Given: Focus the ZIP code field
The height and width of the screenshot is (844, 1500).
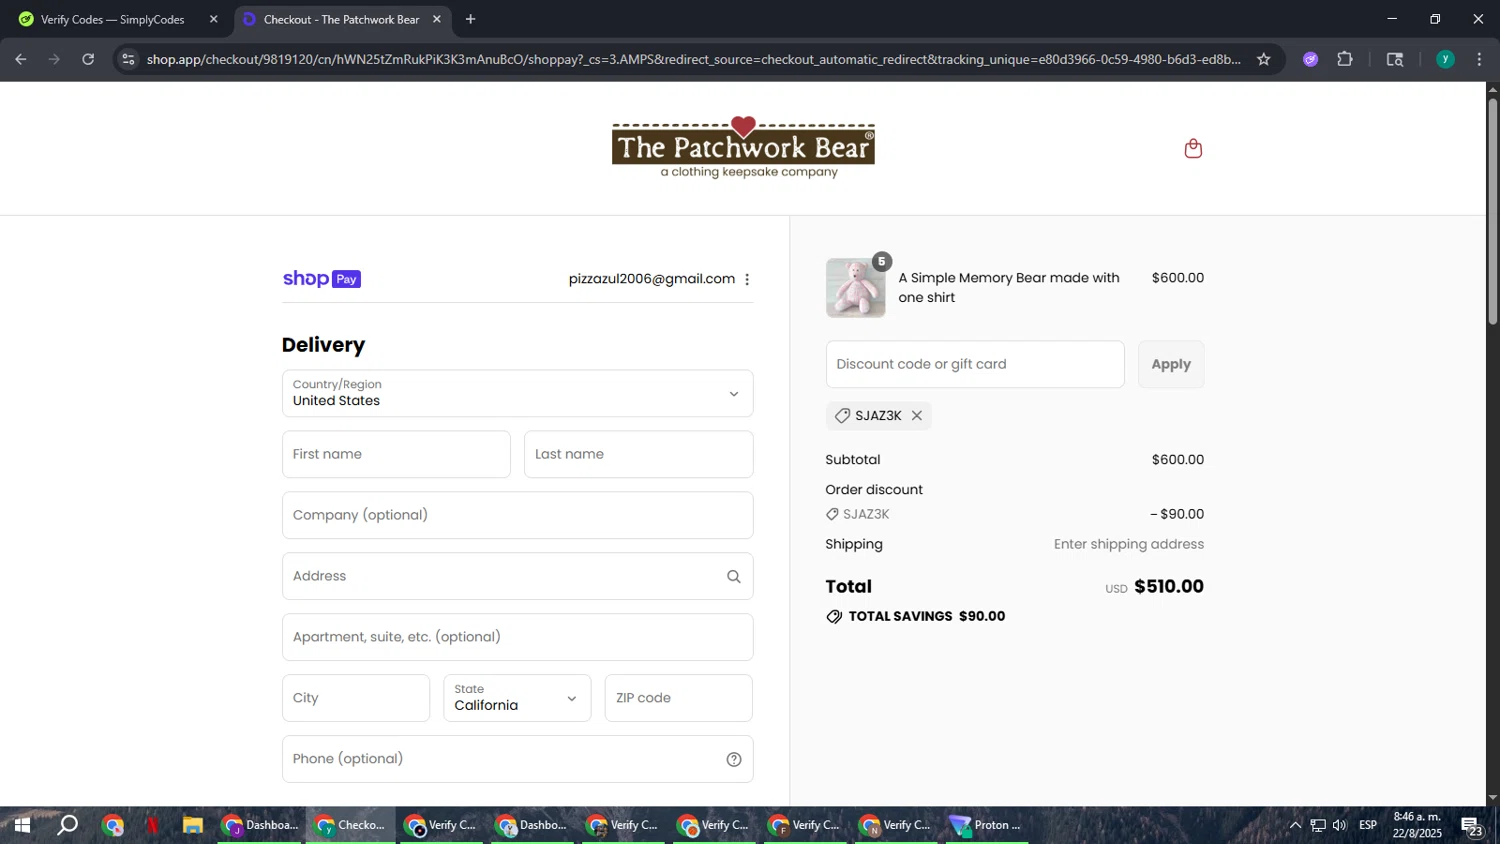Looking at the screenshot, I should (679, 698).
